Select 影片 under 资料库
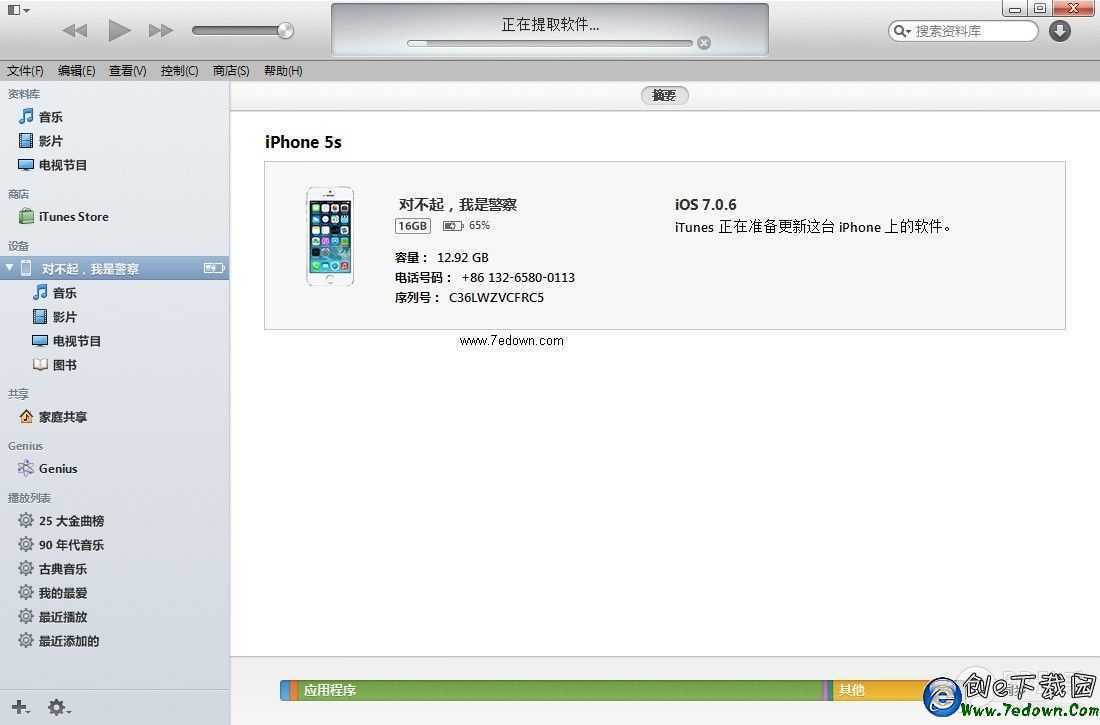1100x725 pixels. pyautogui.click(x=51, y=140)
